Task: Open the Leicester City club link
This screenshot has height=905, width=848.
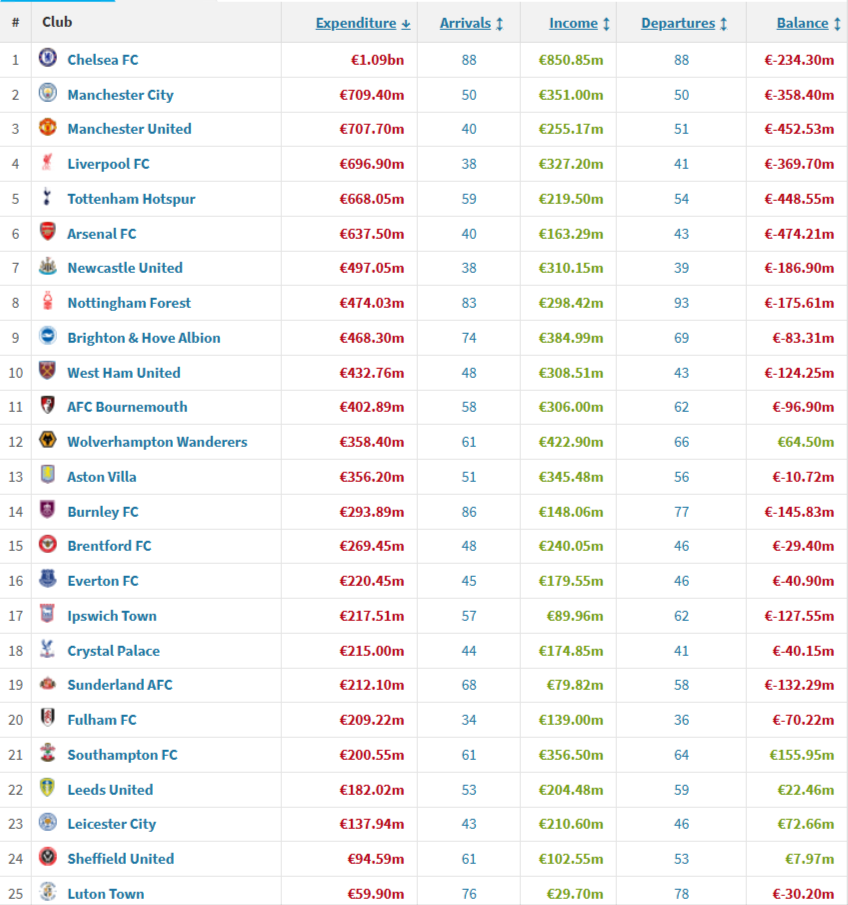Action: [111, 824]
